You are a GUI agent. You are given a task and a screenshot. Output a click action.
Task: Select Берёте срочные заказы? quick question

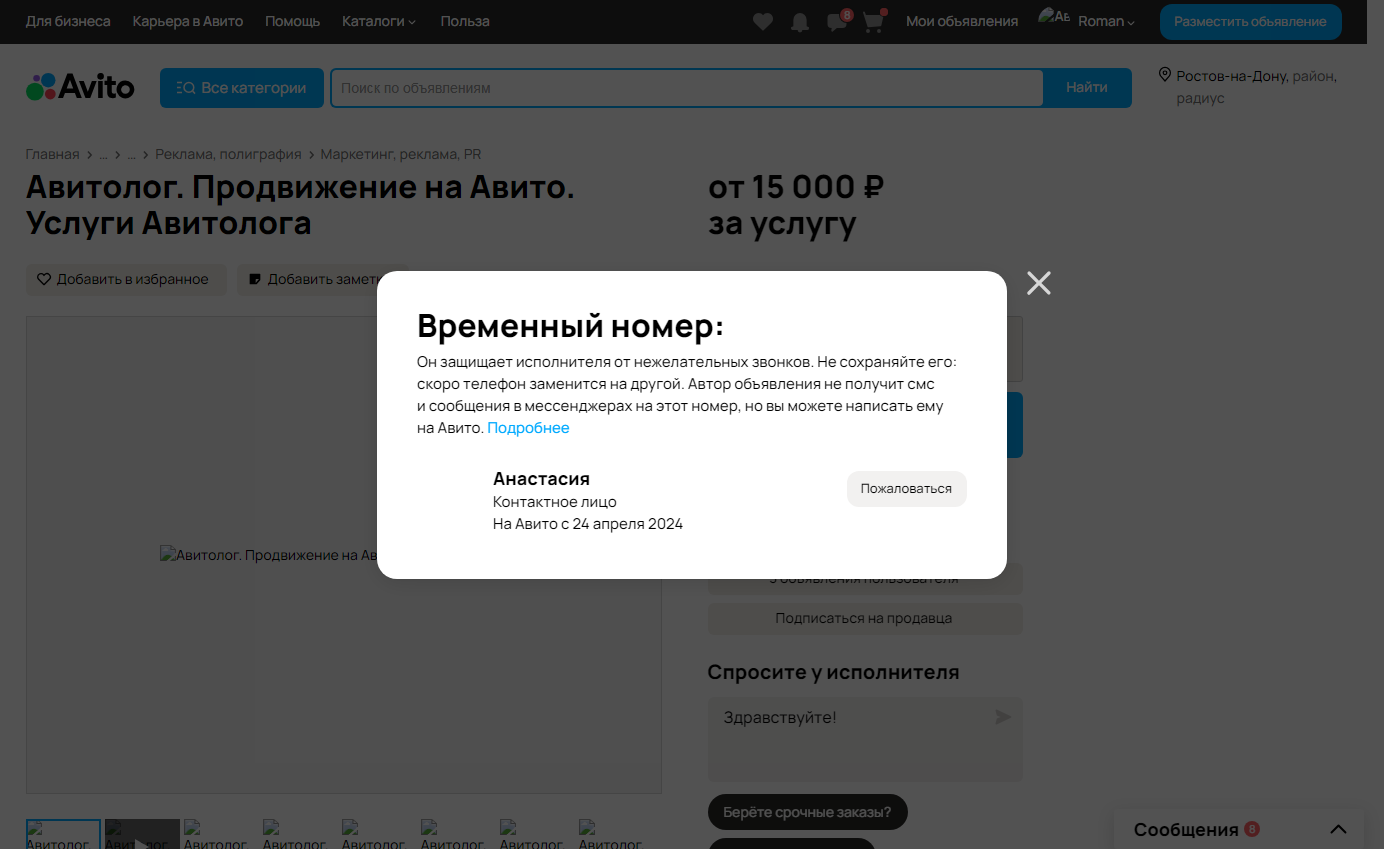[x=807, y=812]
